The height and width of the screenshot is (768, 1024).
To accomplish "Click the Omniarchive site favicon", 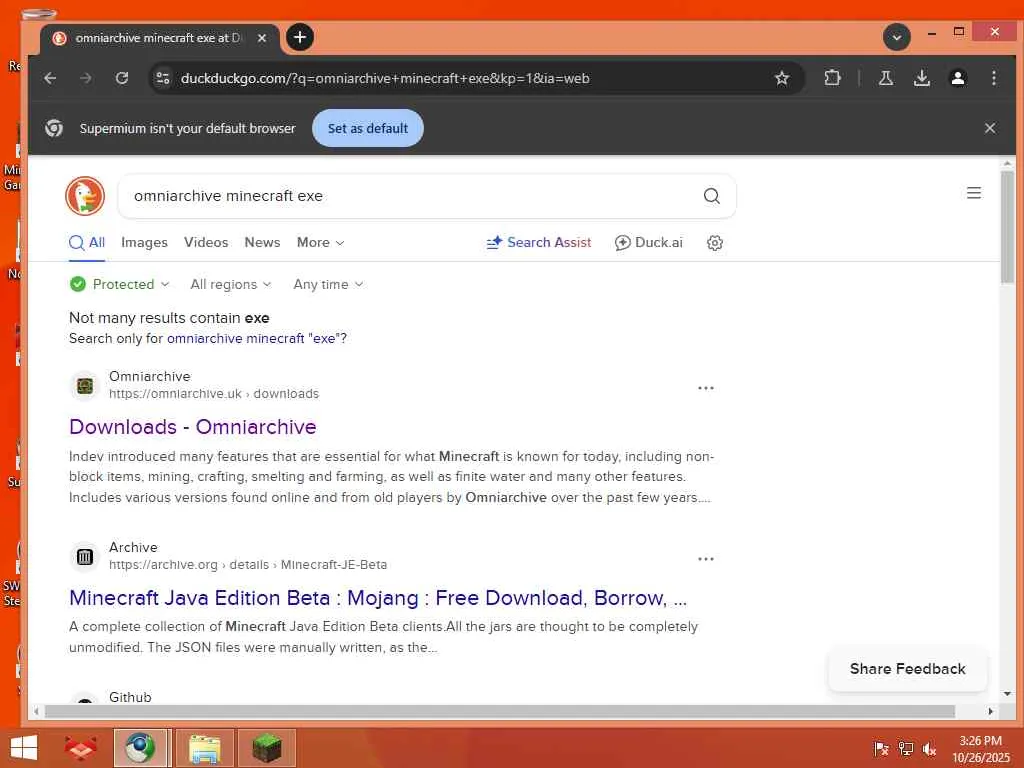I will (x=85, y=385).
